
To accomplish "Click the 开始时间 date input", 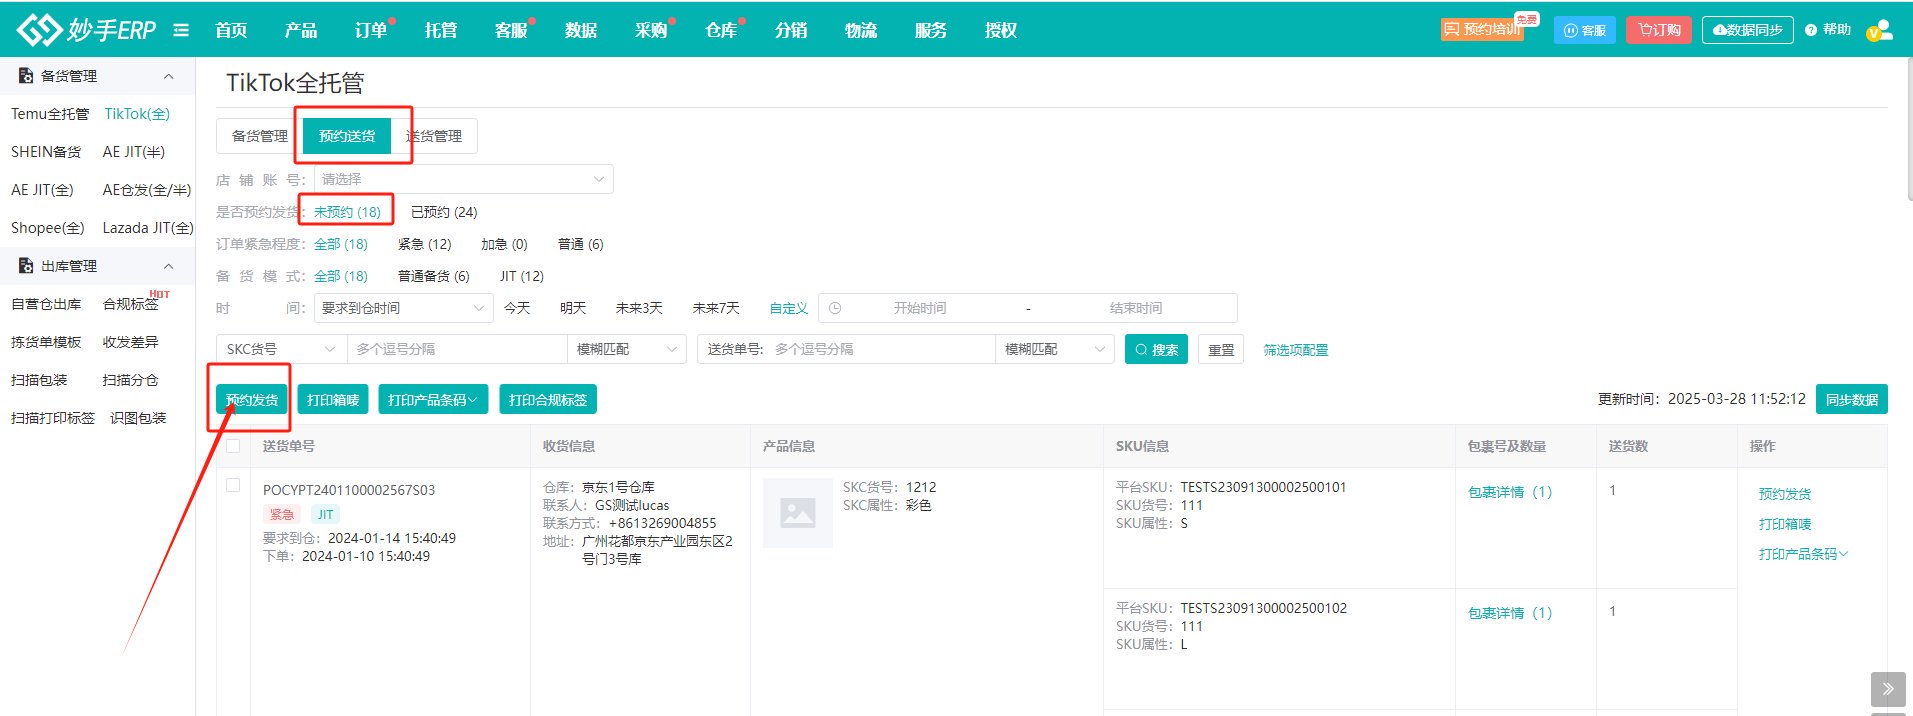I will point(920,308).
